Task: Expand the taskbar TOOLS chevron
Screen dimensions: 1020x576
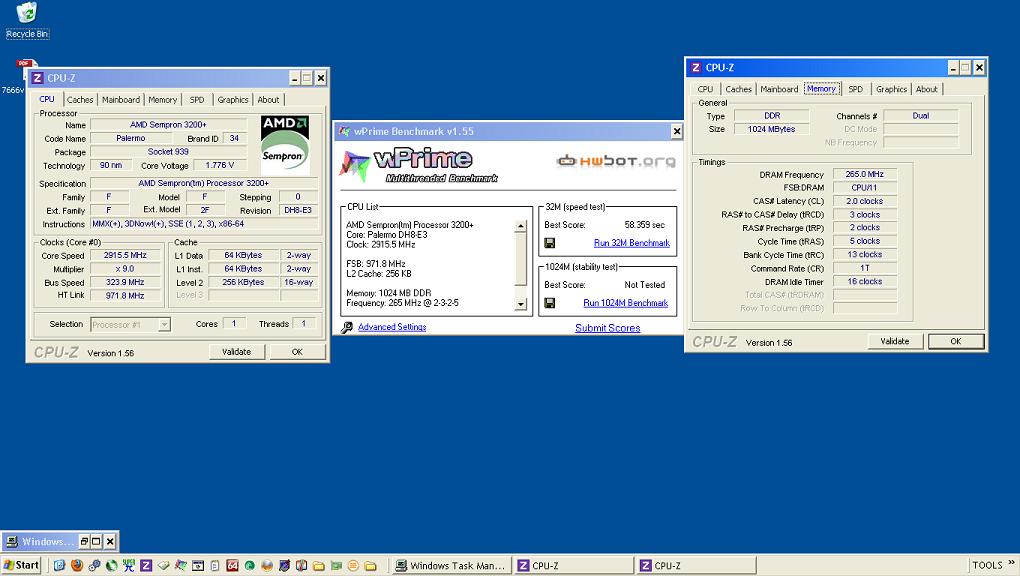Action: pyautogui.click(x=1012, y=563)
